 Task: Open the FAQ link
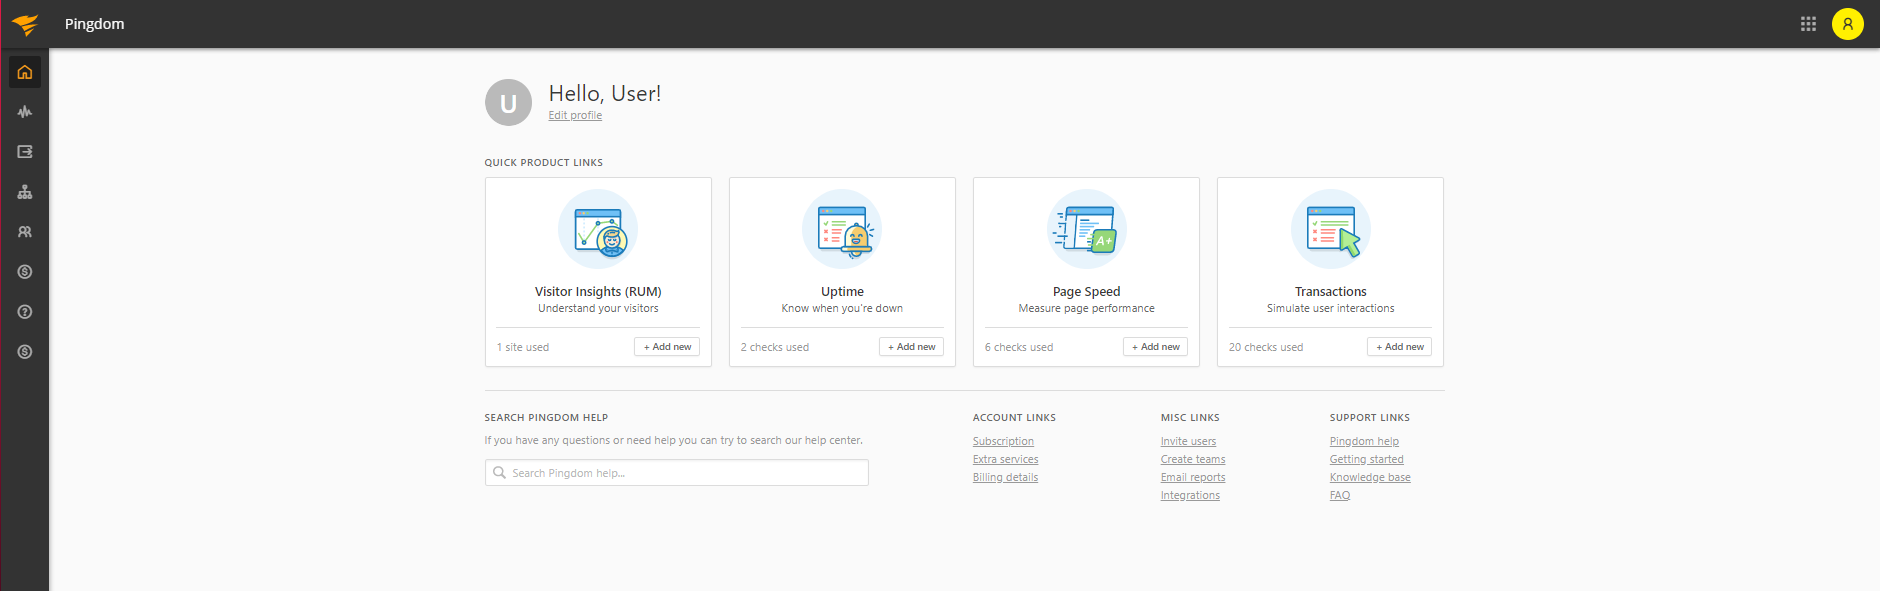coord(1340,495)
